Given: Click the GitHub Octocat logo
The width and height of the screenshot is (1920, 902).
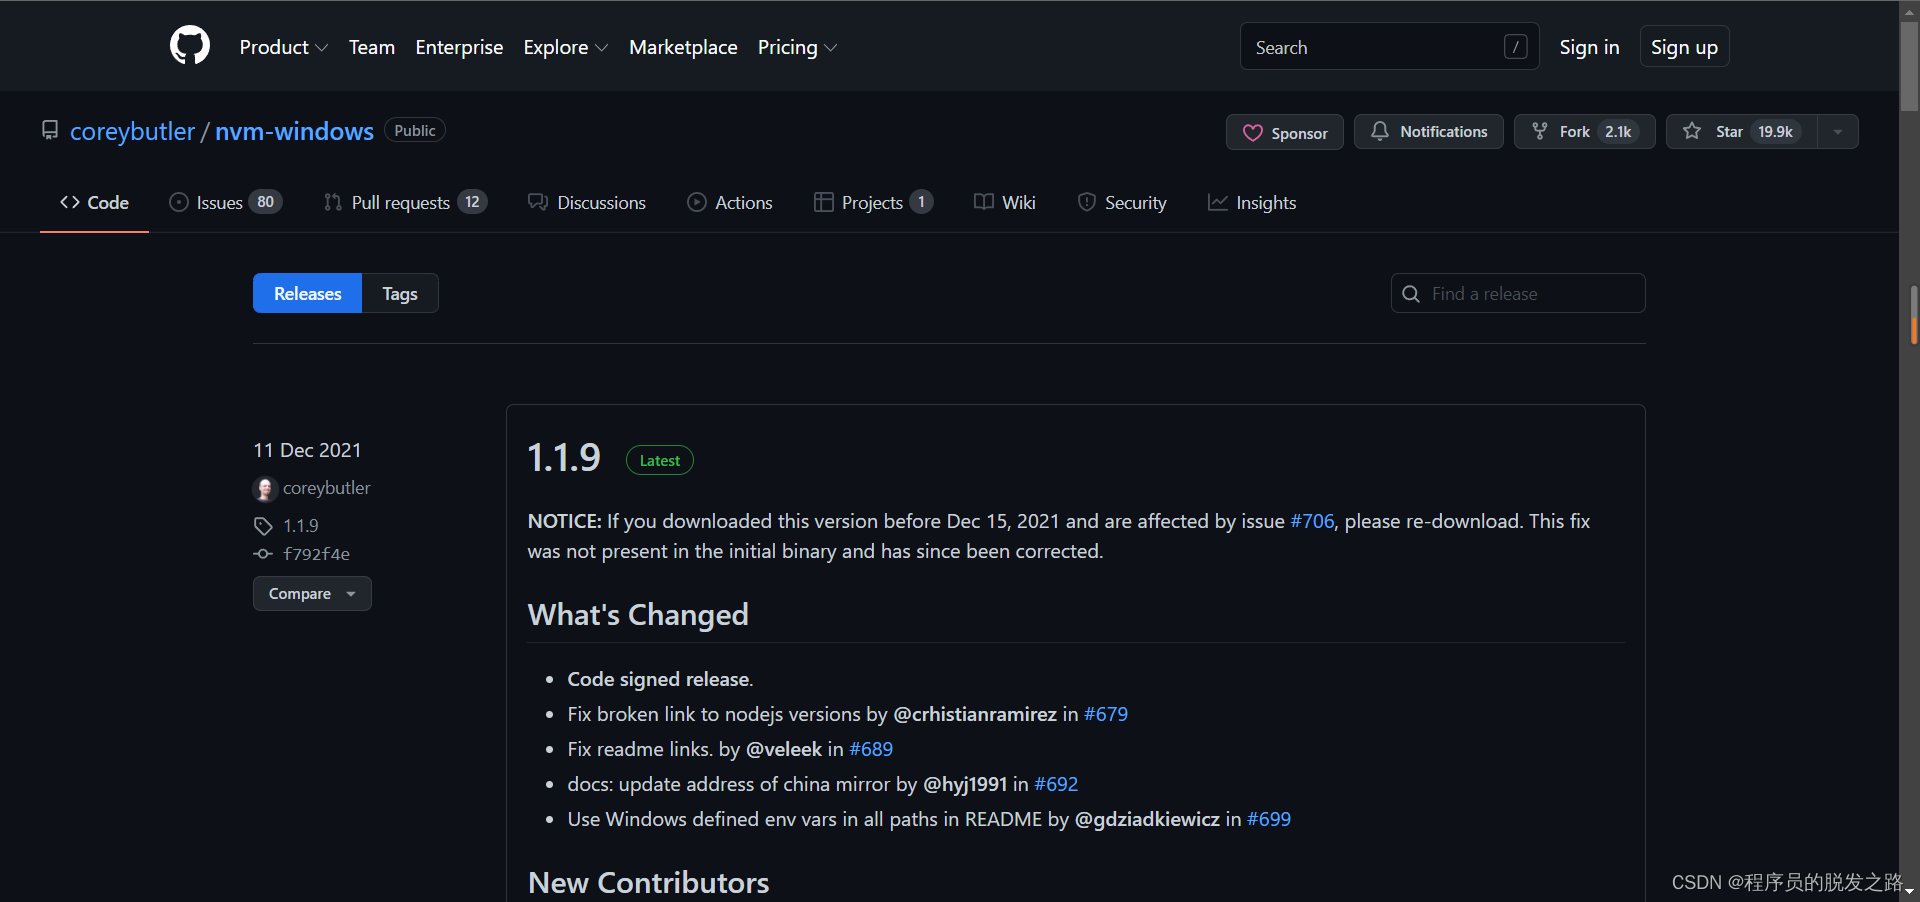Looking at the screenshot, I should click(190, 46).
